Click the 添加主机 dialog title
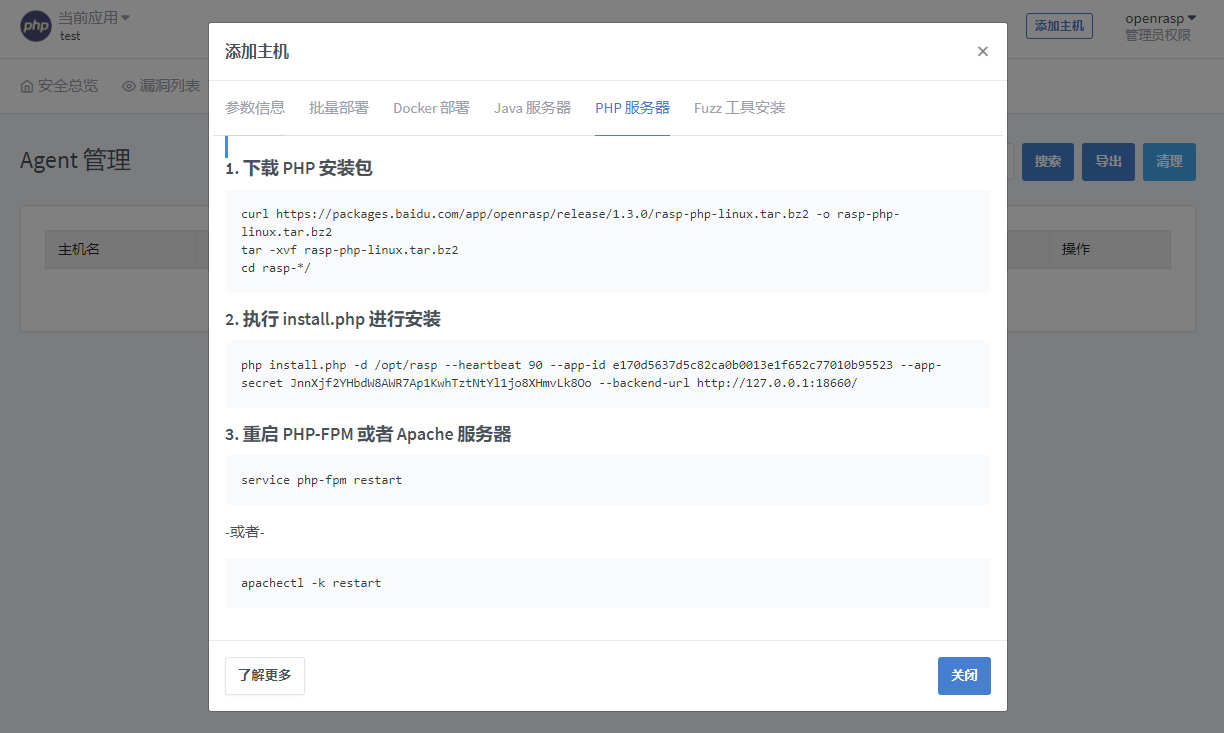The image size is (1224, 733). [x=257, y=52]
